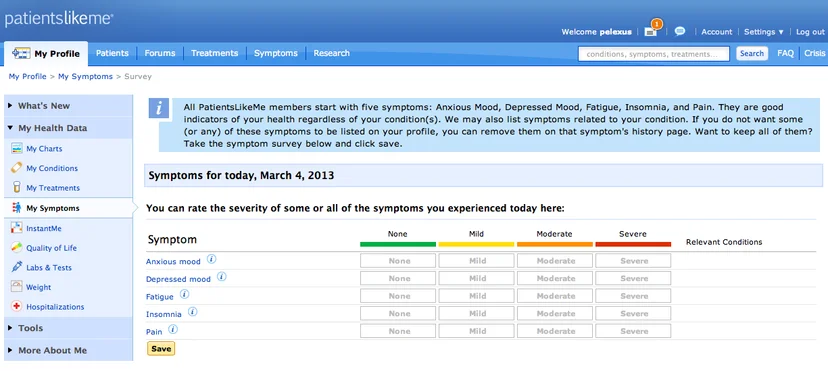Image resolution: width=828 pixels, height=371 pixels.
Task: Click the Search button
Action: coord(752,53)
